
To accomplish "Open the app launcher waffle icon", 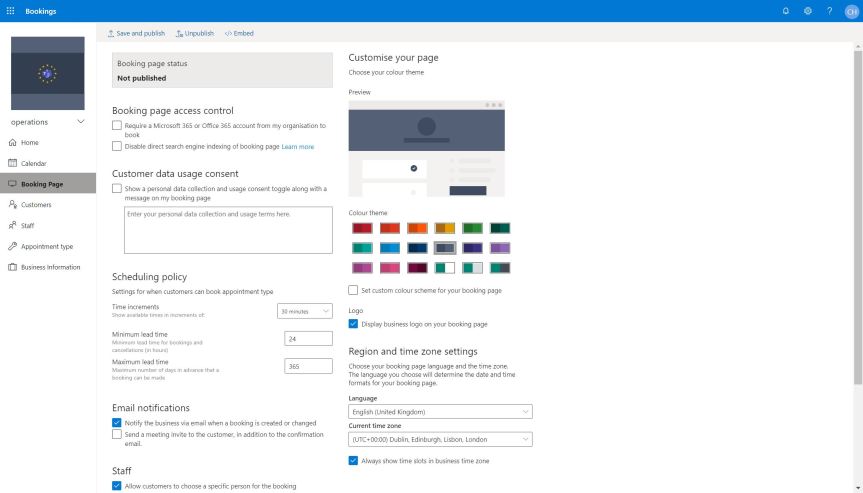I will [10, 10].
